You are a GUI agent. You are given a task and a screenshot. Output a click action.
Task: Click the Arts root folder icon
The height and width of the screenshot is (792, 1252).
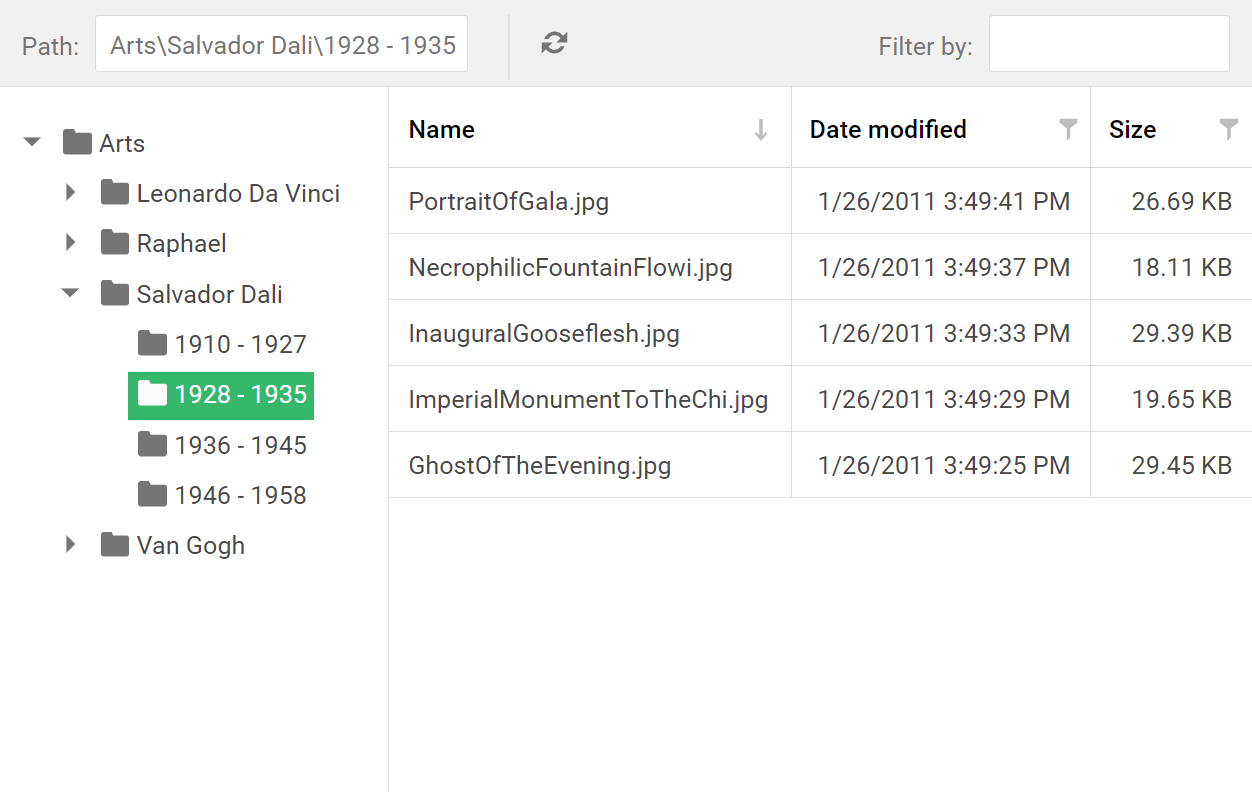click(77, 143)
